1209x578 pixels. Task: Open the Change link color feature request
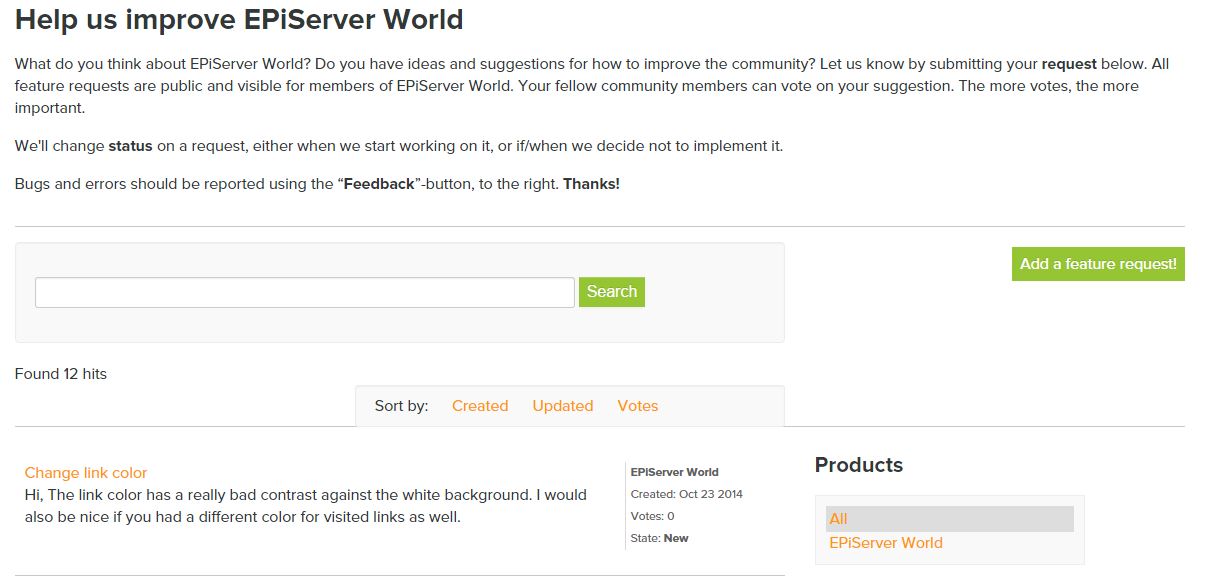click(x=86, y=472)
